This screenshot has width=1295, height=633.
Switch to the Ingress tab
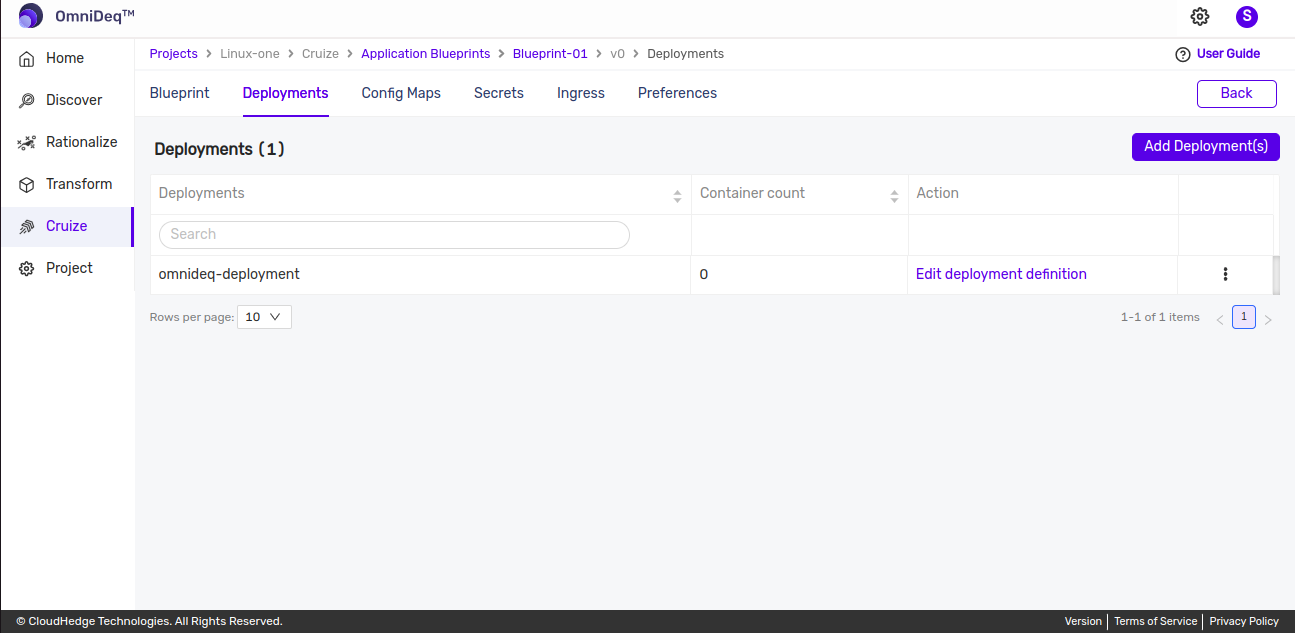click(581, 93)
